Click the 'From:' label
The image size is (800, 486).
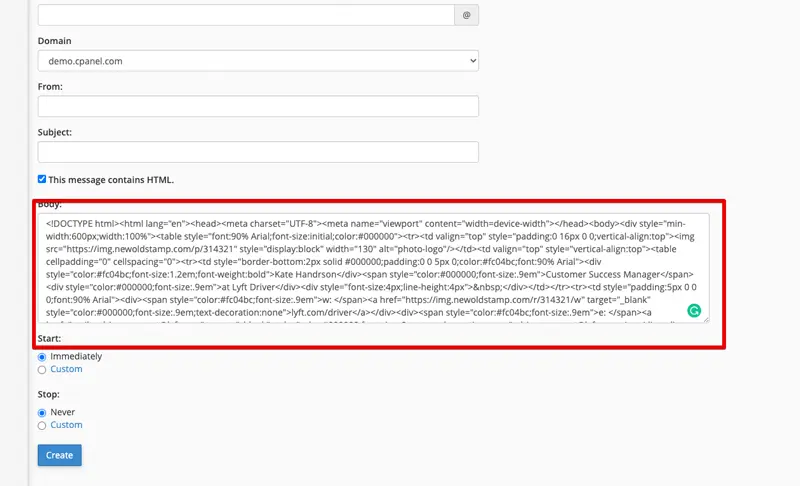[50, 87]
